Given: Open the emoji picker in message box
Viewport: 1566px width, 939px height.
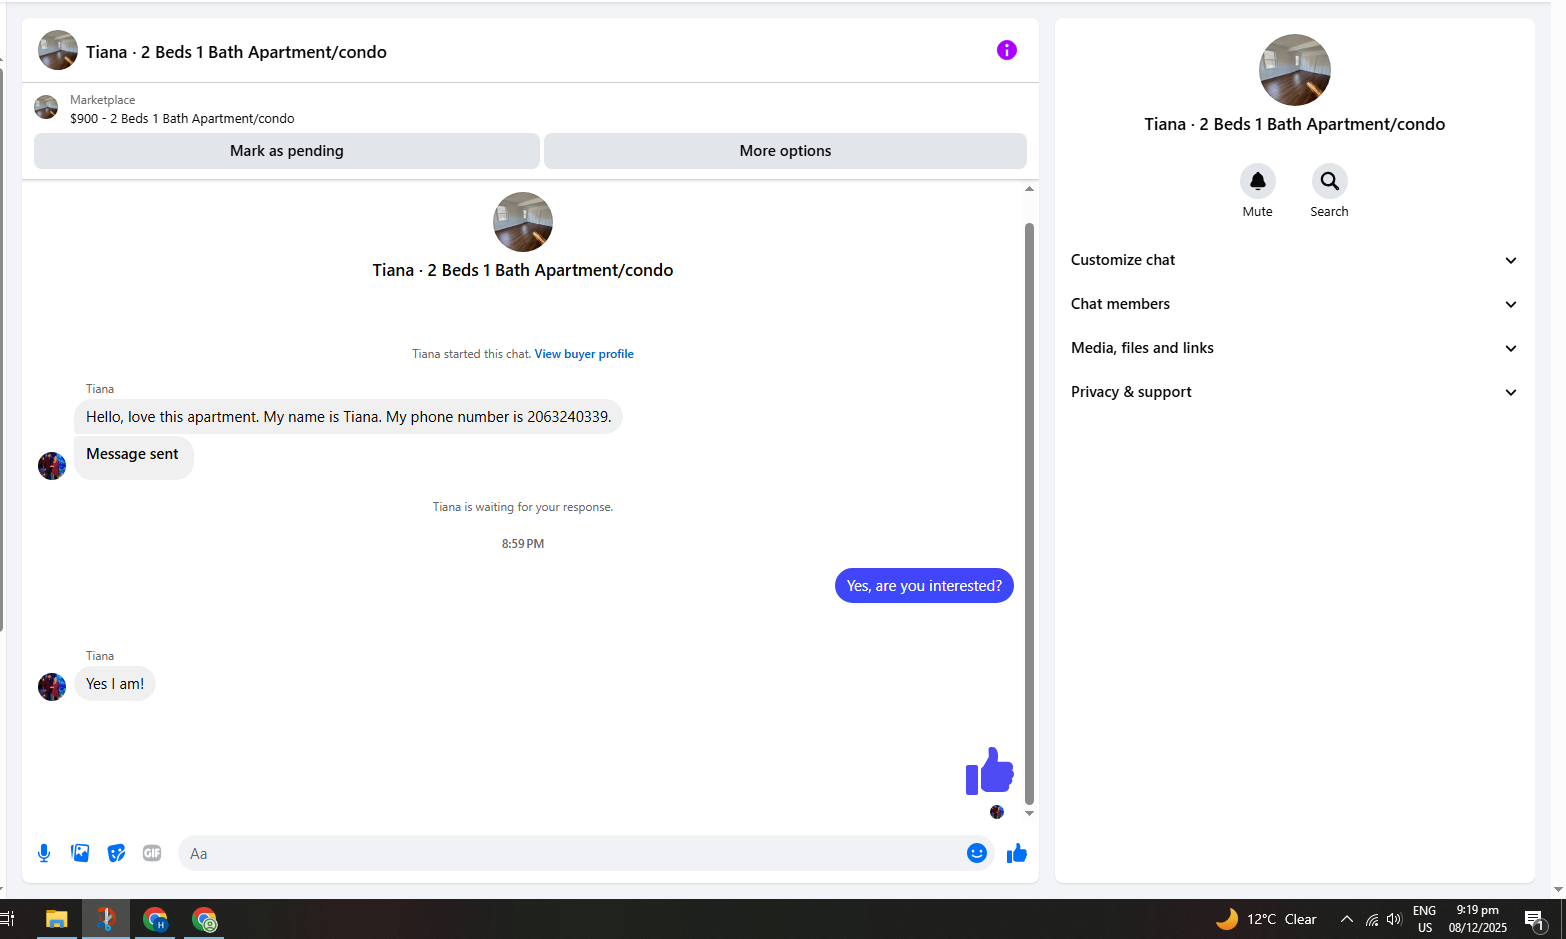Looking at the screenshot, I should click(977, 853).
